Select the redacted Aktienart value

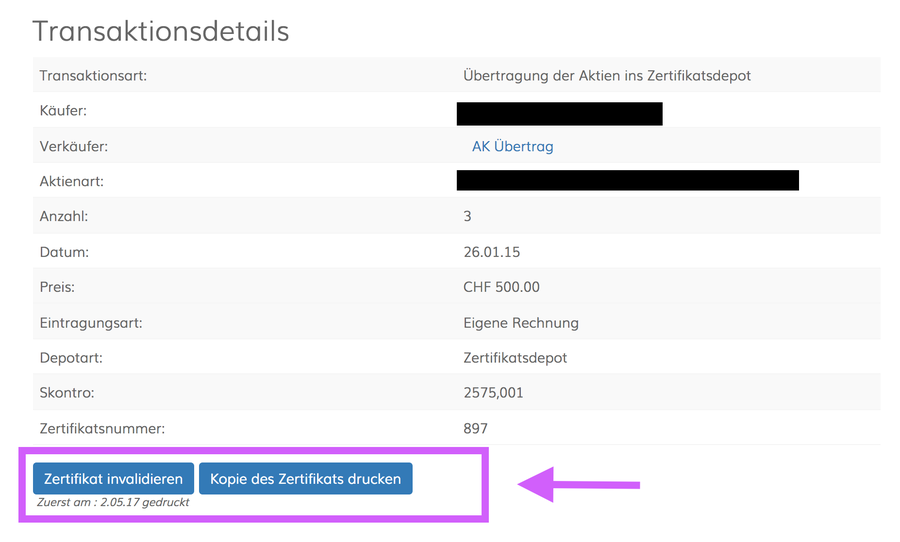[x=627, y=180]
